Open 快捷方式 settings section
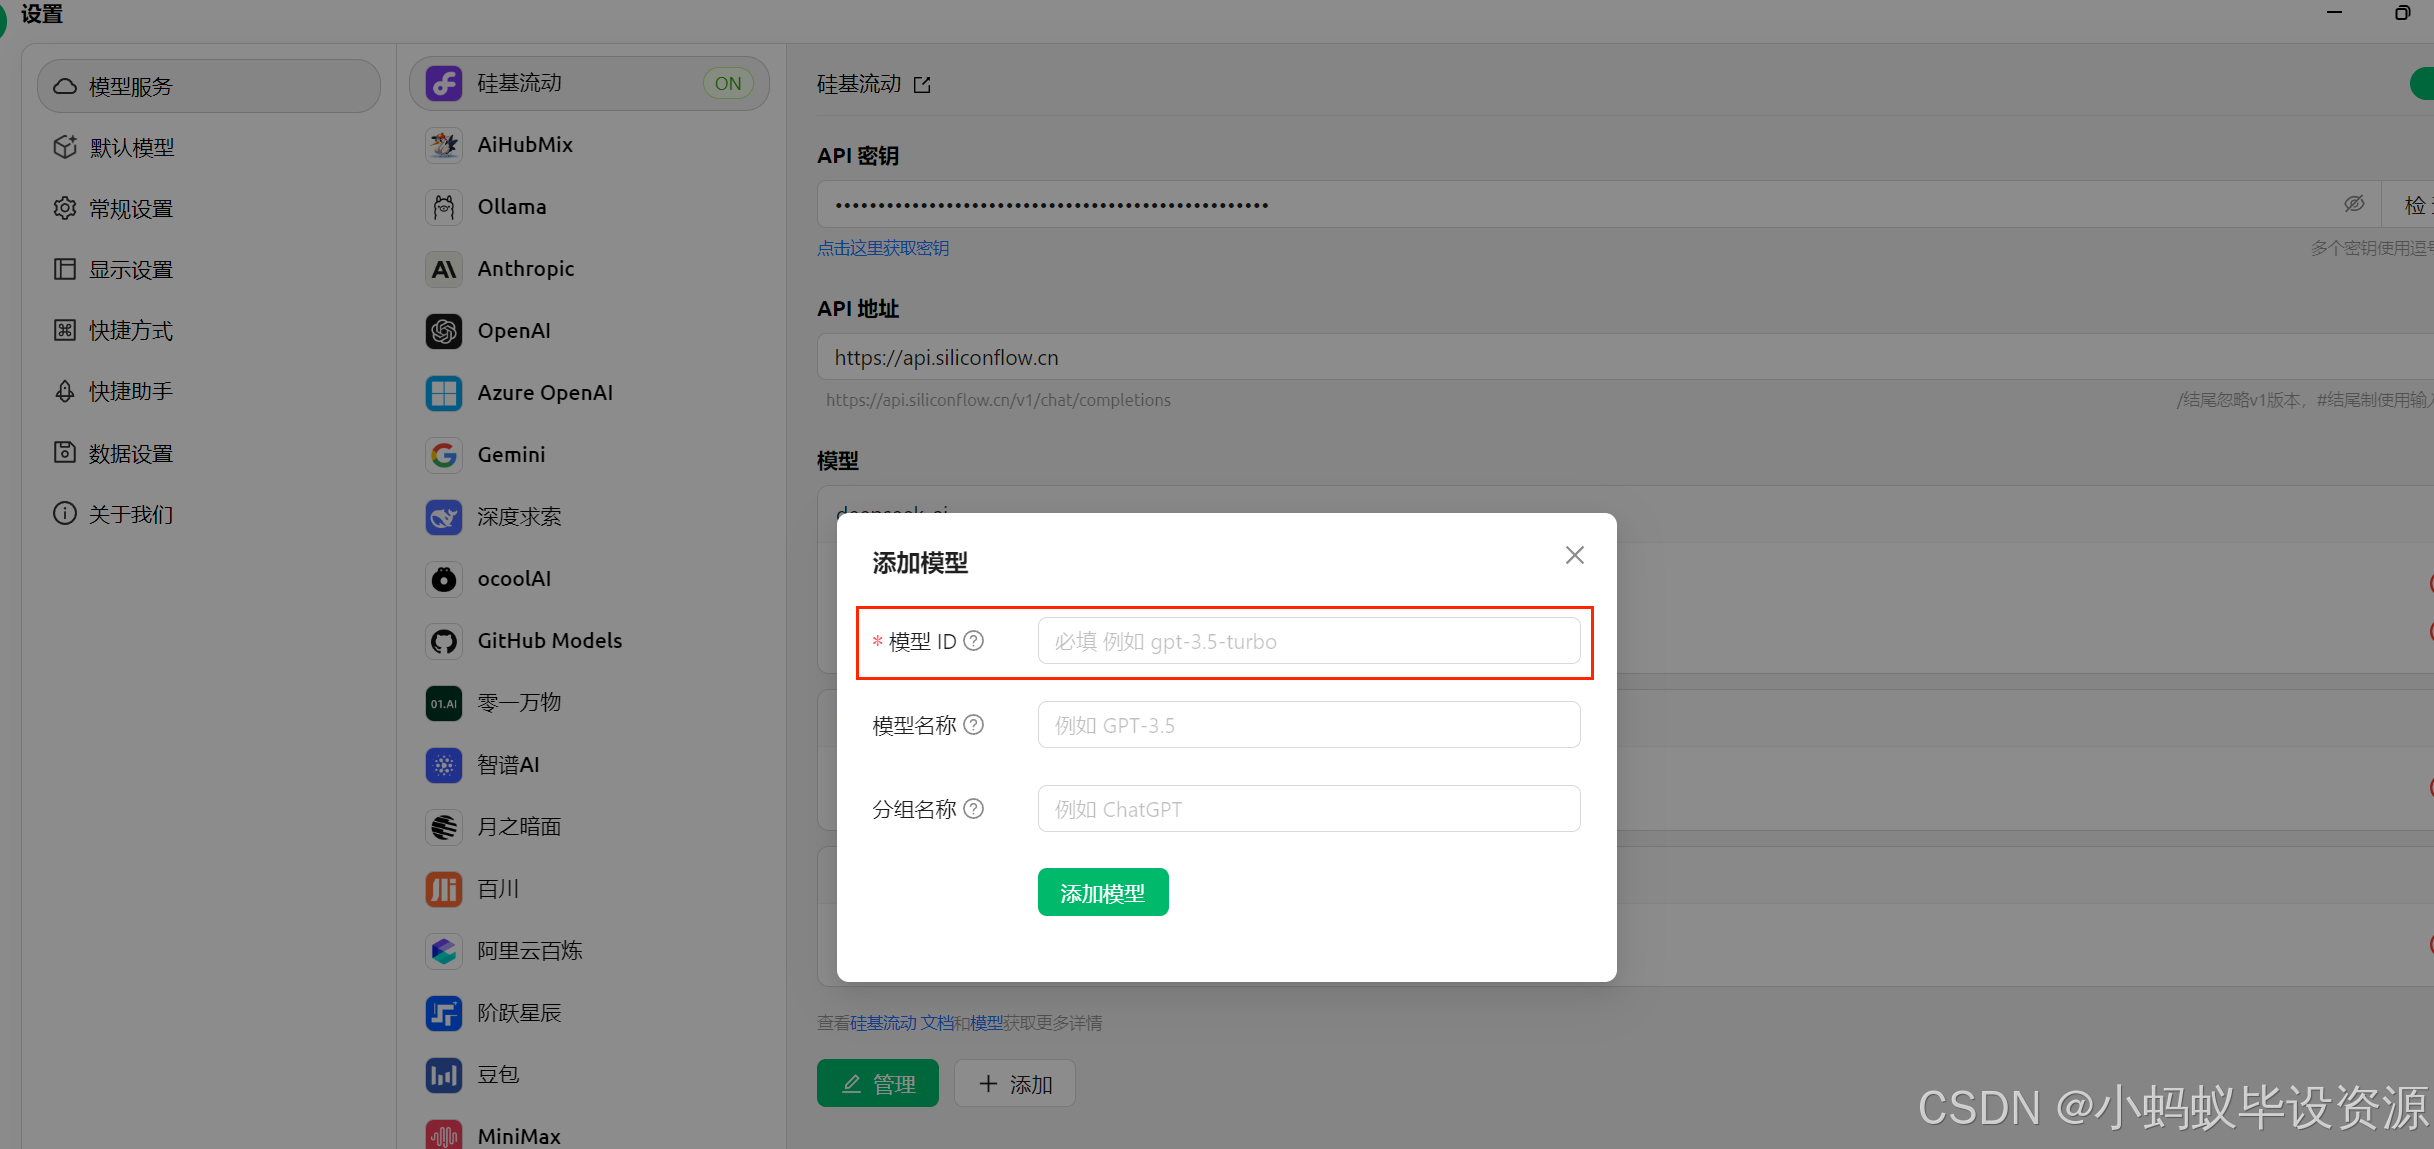The height and width of the screenshot is (1149, 2434). 131,331
